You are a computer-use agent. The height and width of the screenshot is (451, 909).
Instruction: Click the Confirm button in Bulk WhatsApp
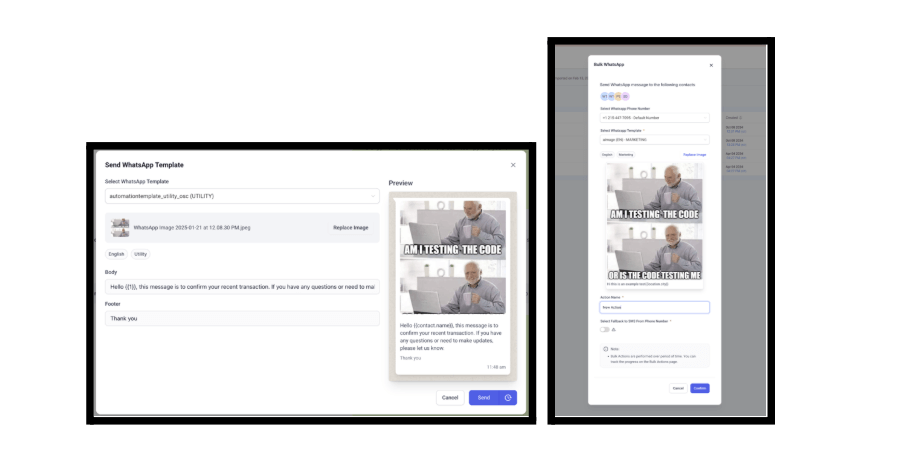(700, 388)
